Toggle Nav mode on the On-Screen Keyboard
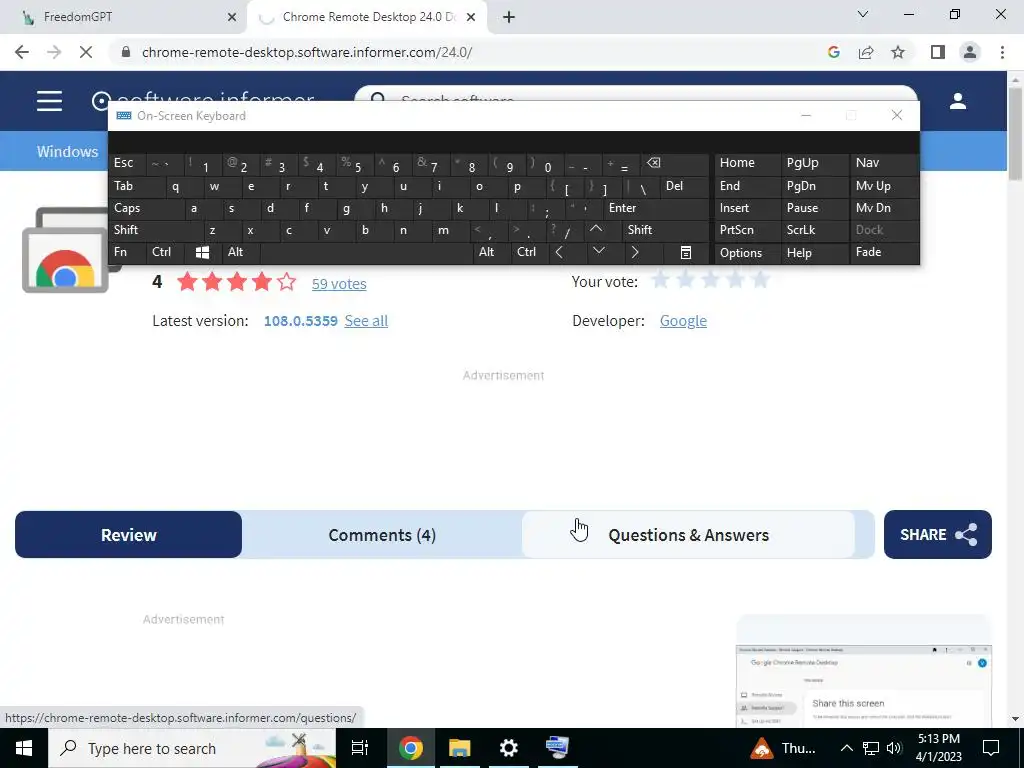 884,163
